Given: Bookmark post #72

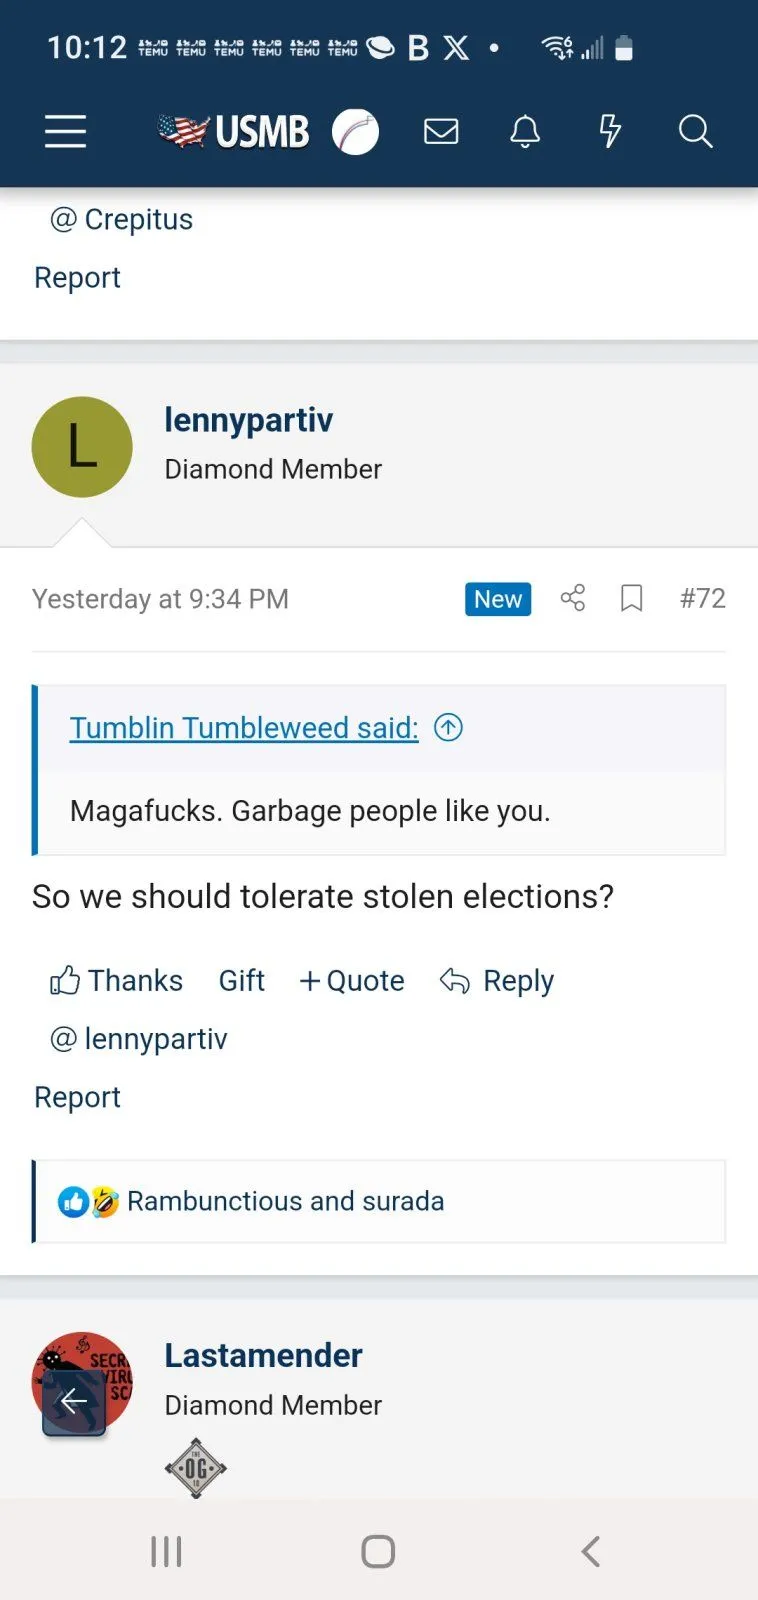Looking at the screenshot, I should tap(631, 598).
